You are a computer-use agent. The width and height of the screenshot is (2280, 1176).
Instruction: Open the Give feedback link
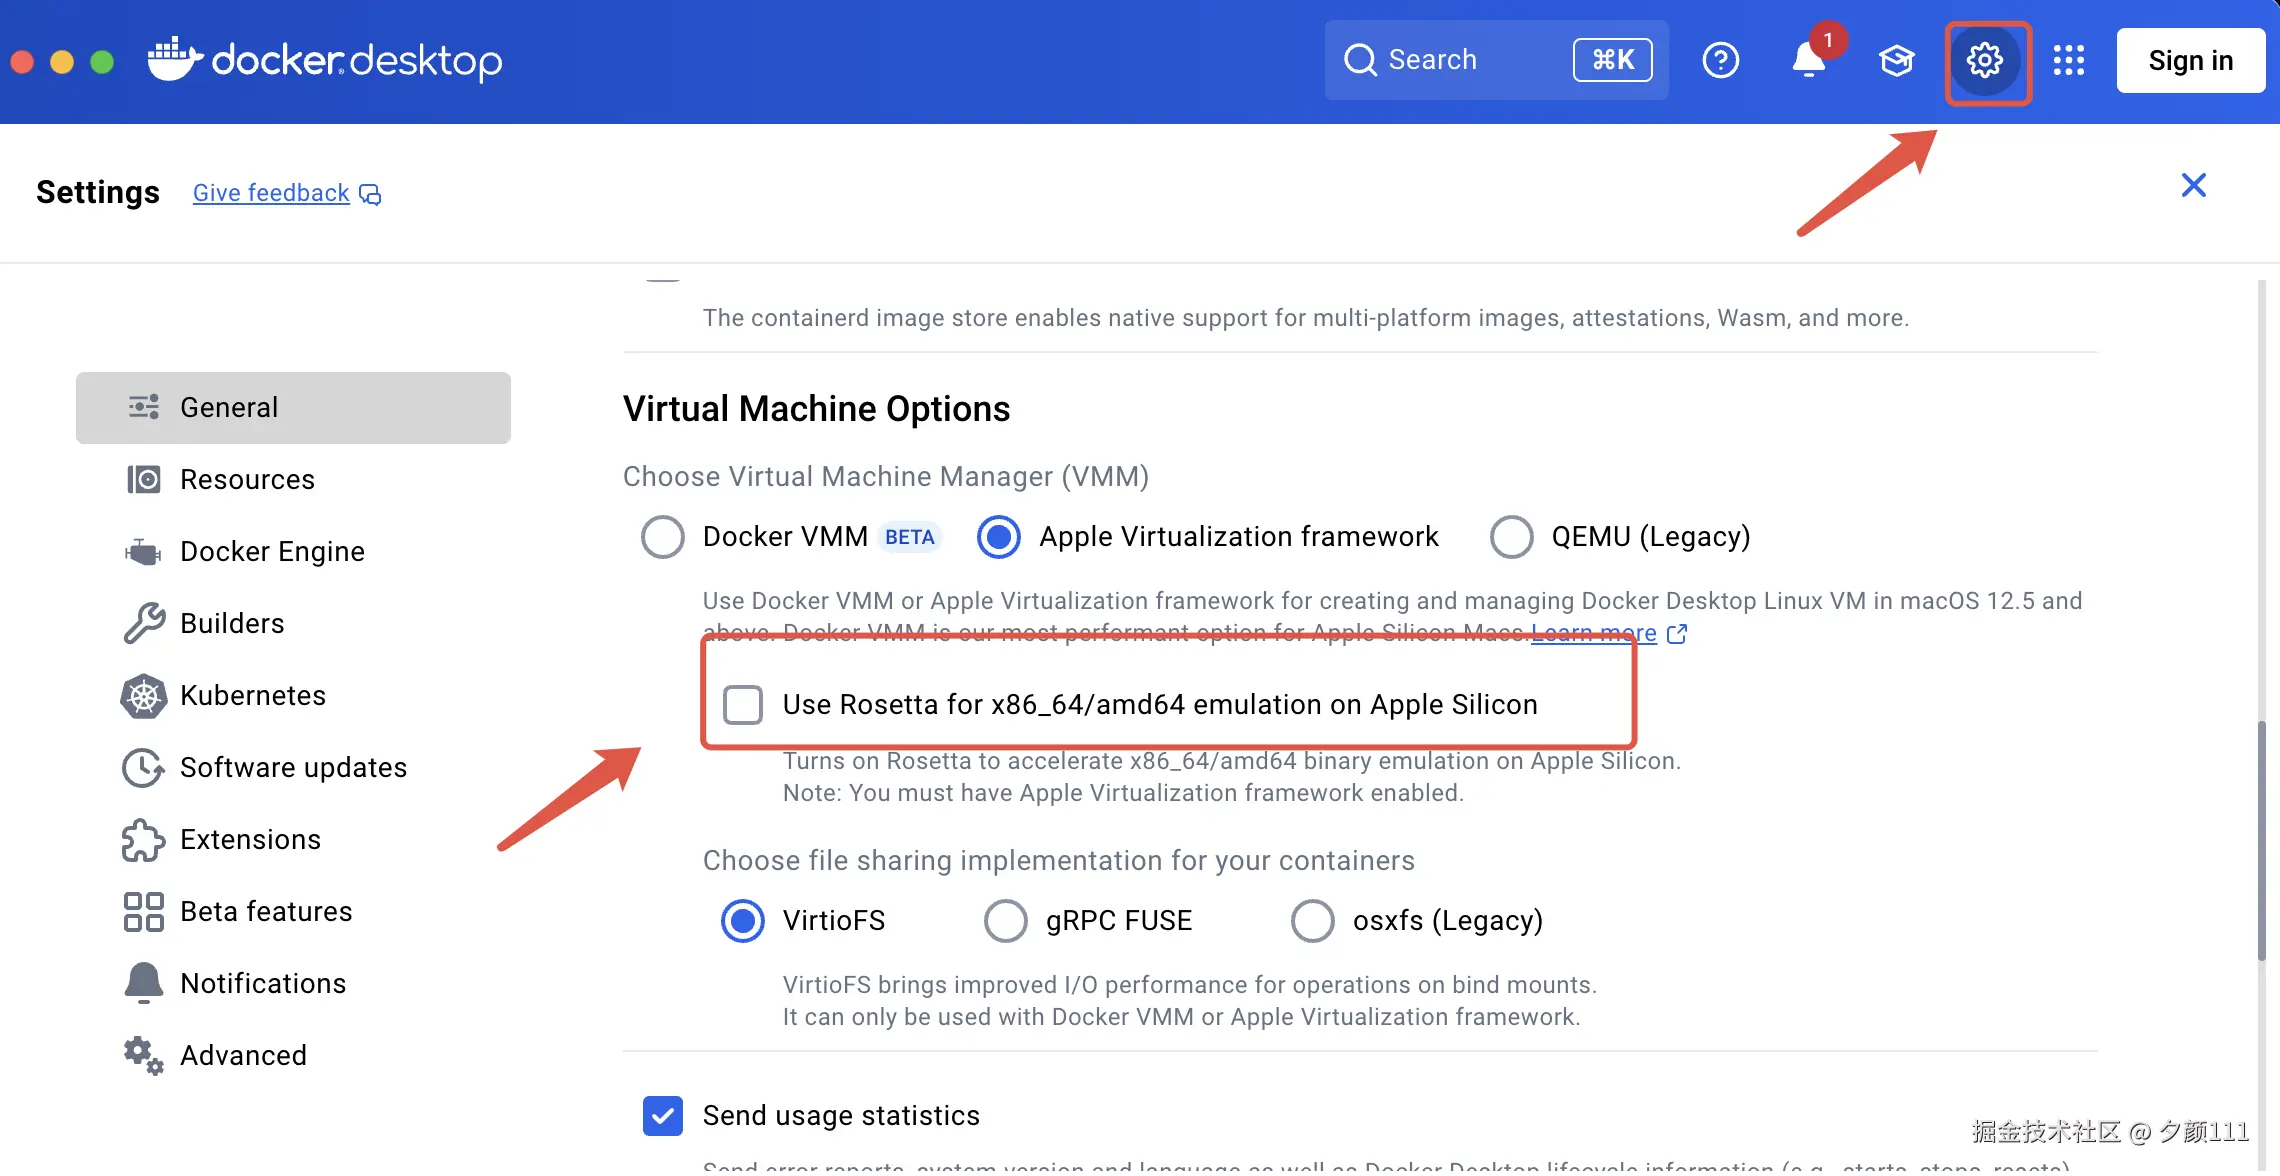click(271, 193)
